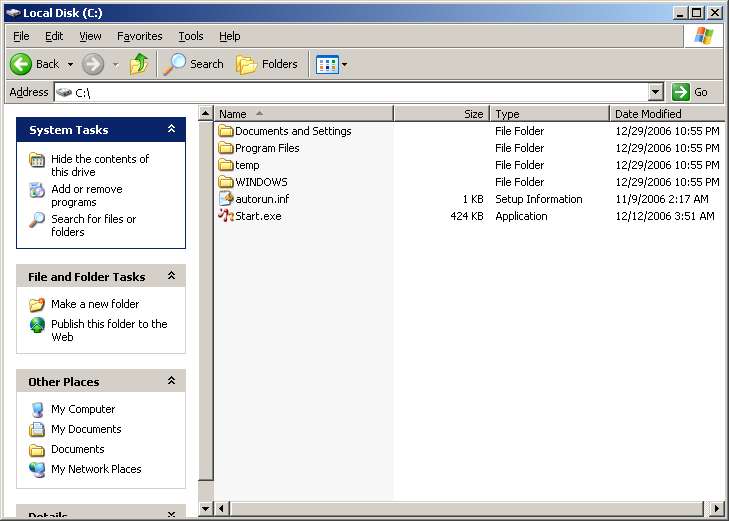Open the Back history dropdown arrow
The width and height of the screenshot is (729, 521).
[x=70, y=65]
